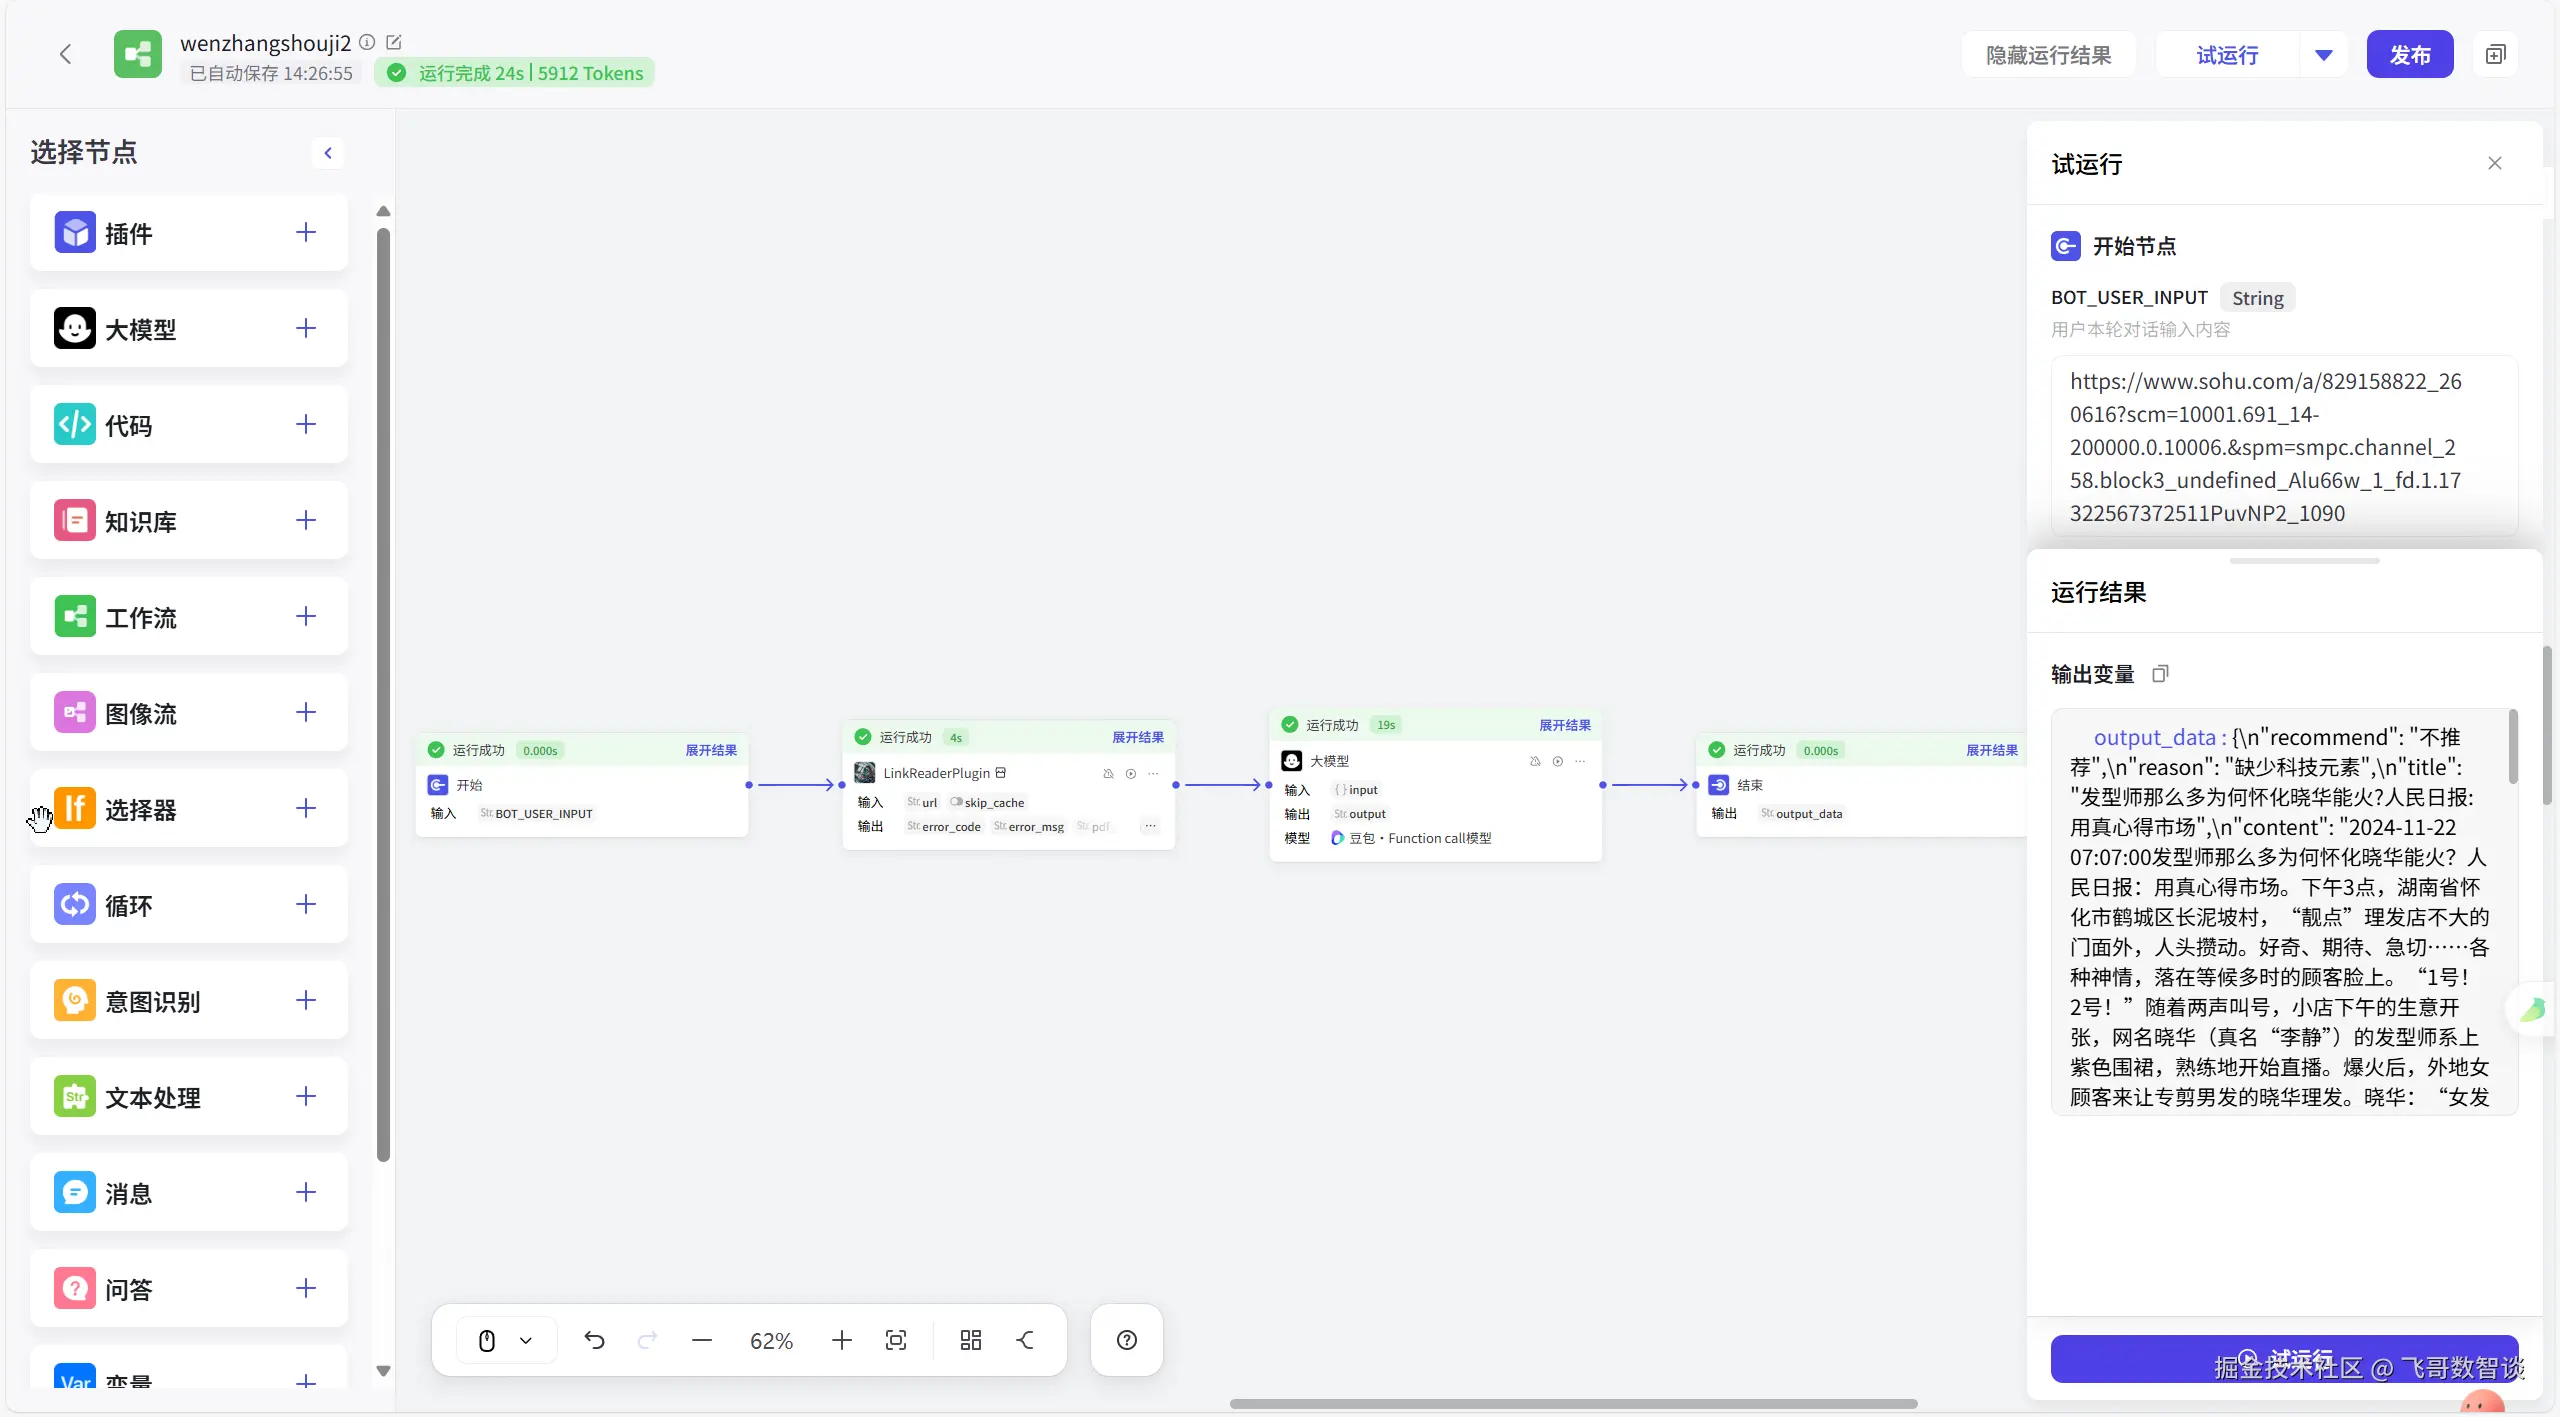Click the 知识库 knowledge base icon
Screen dimensions: 2560x1417
tap(75, 521)
